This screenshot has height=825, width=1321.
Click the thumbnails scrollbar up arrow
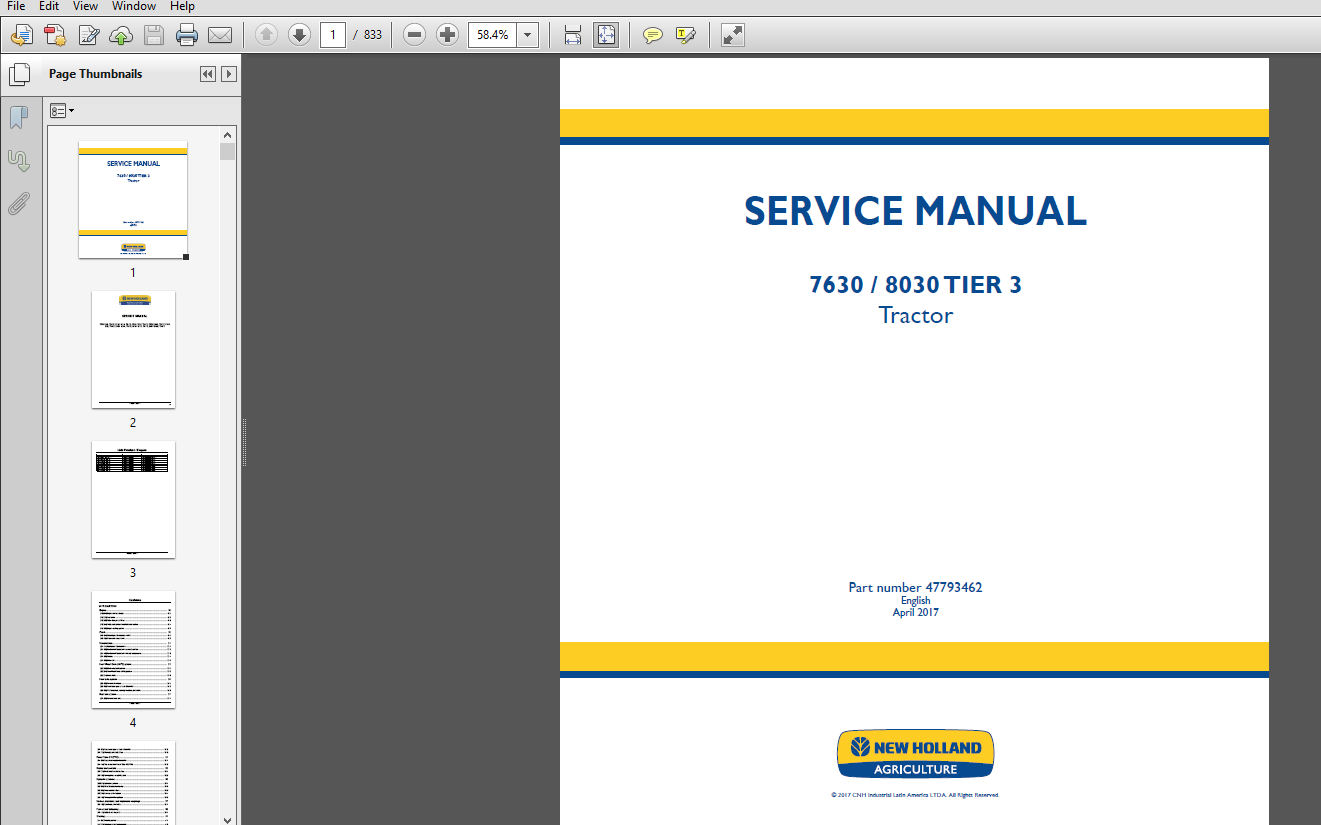coord(228,135)
